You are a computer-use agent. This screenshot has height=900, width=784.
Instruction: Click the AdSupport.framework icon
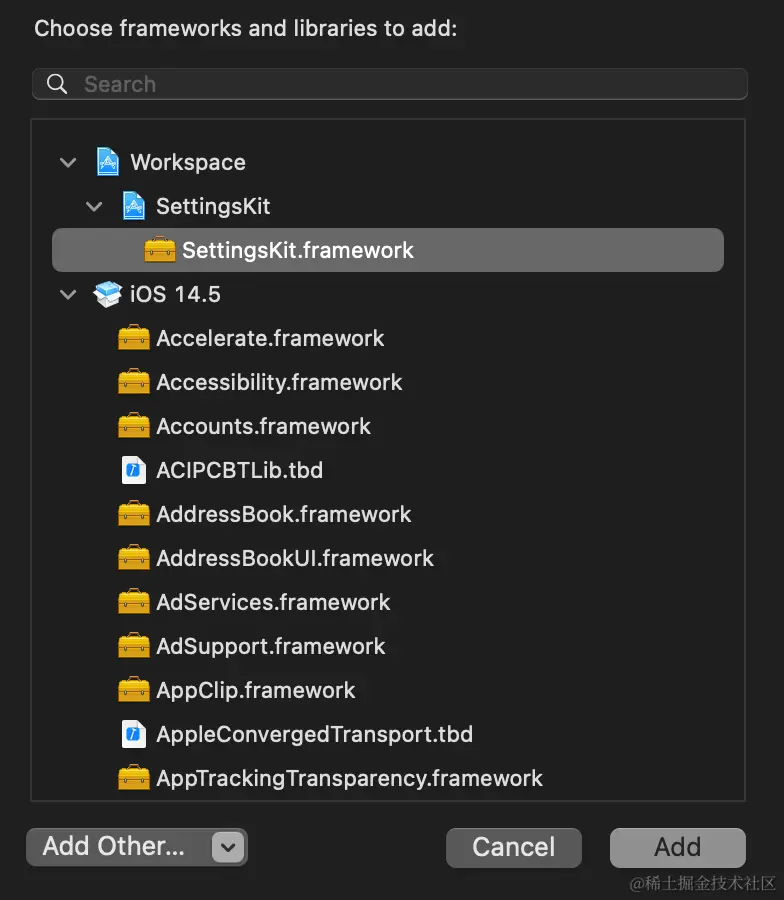pyautogui.click(x=134, y=646)
